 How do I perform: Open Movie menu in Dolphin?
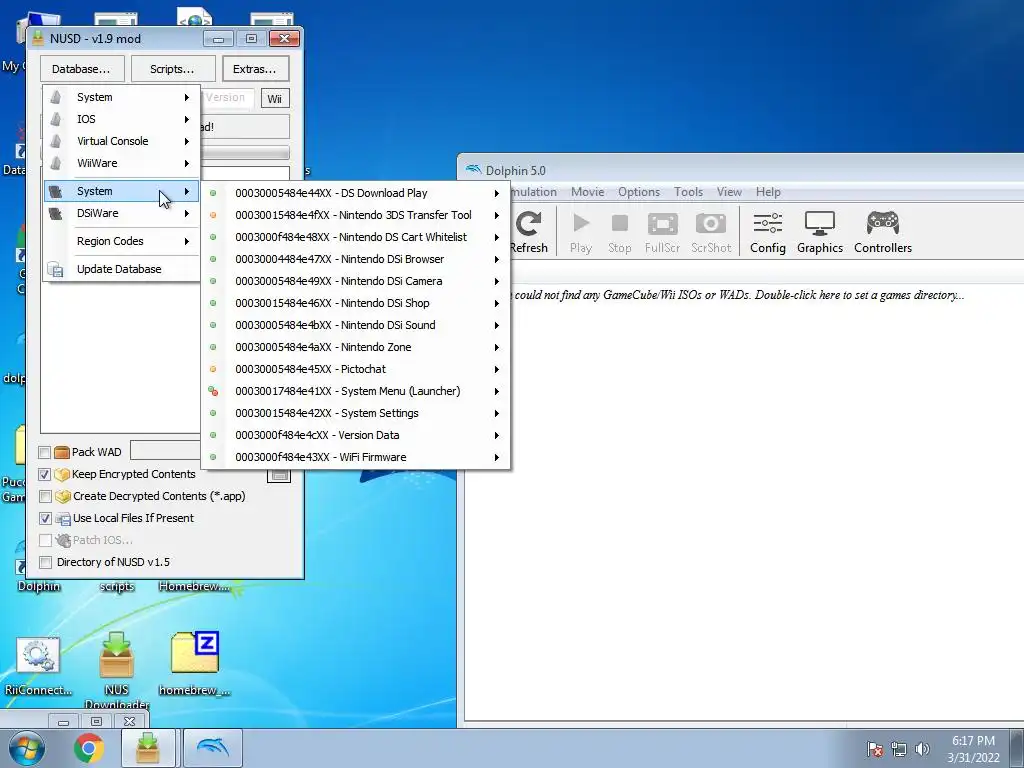[587, 192]
